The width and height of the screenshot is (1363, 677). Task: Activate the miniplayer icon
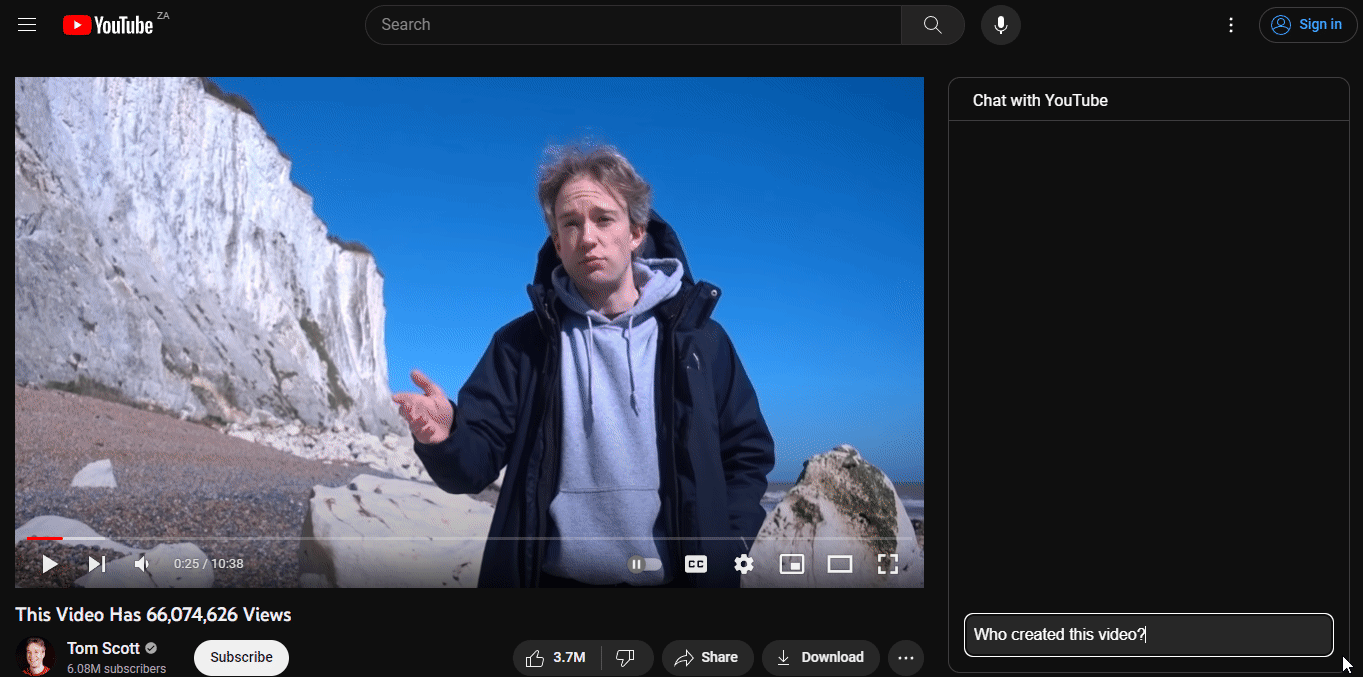[x=792, y=563]
